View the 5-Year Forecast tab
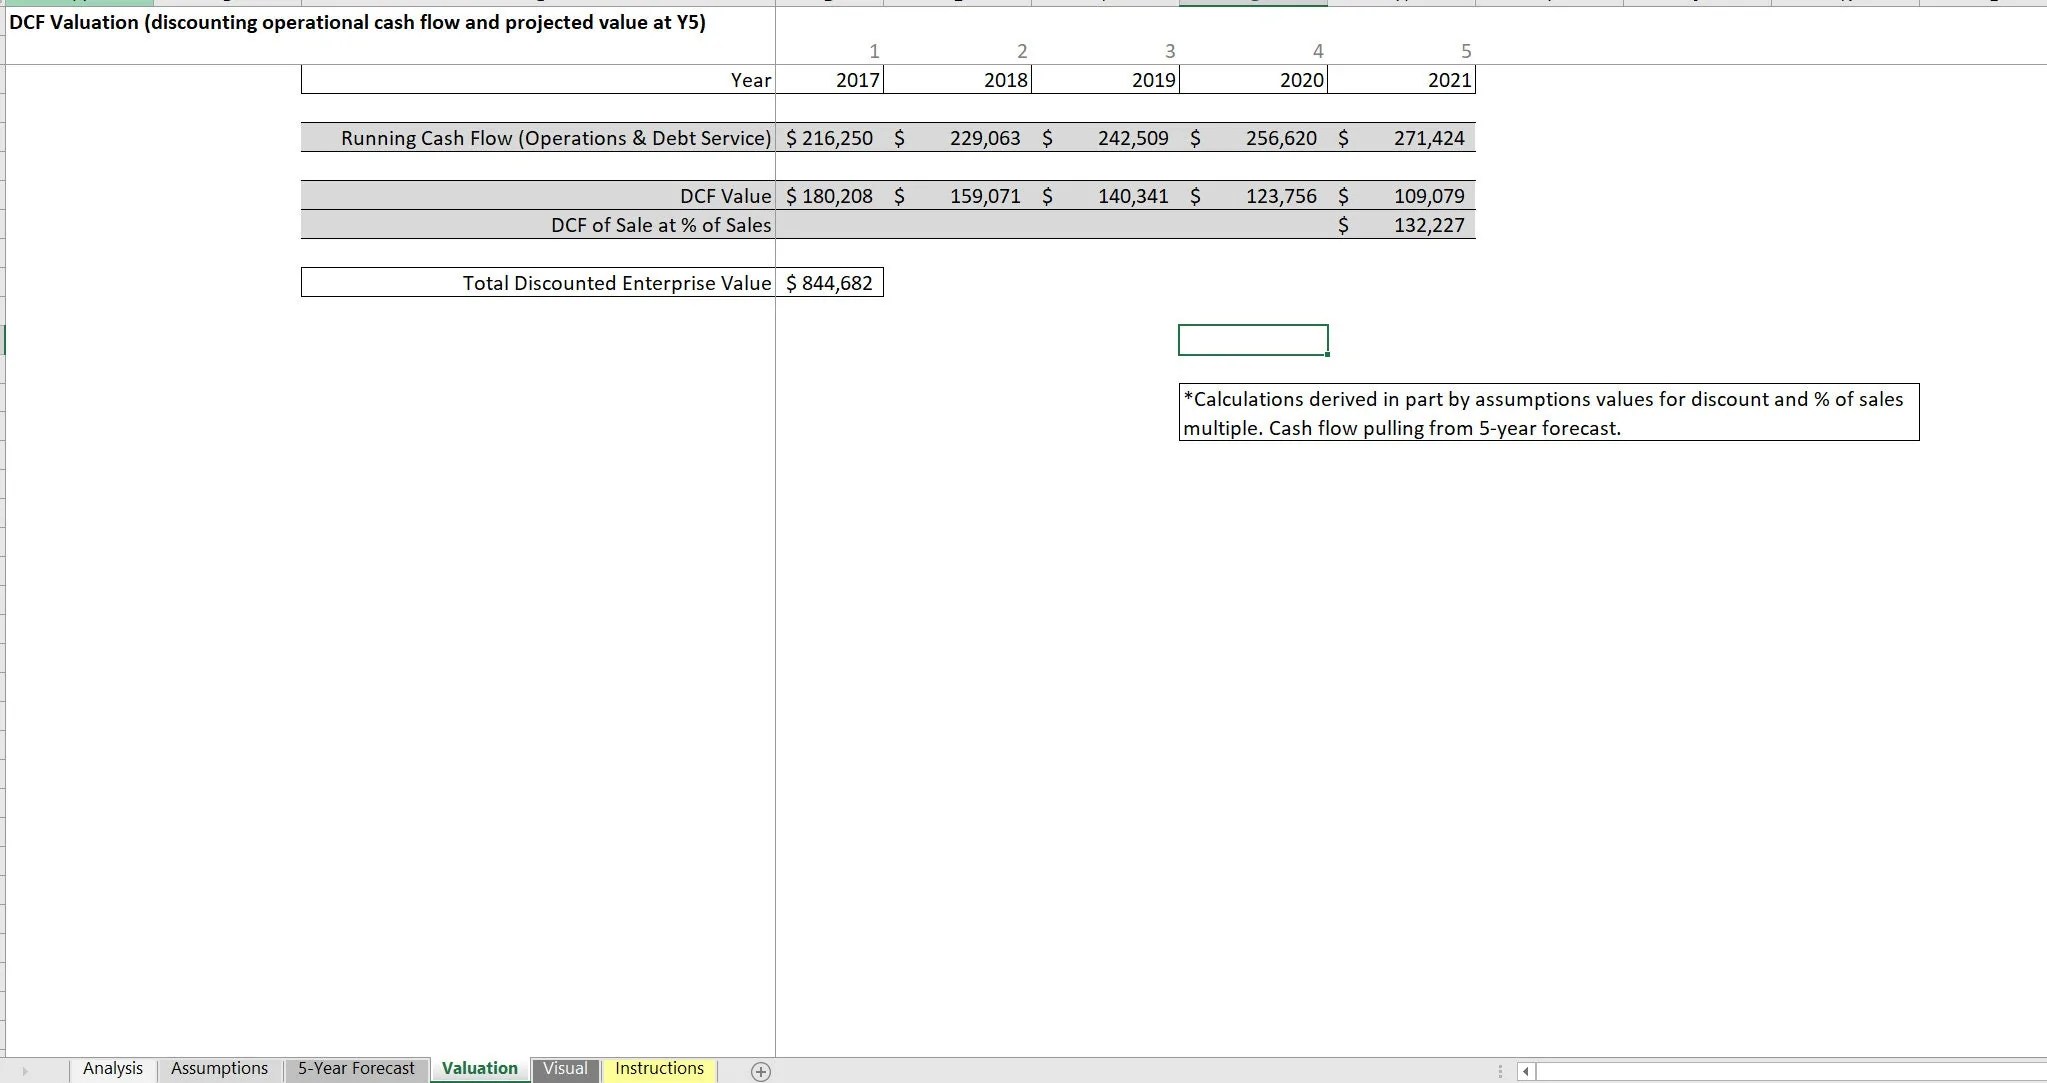 click(x=355, y=1068)
